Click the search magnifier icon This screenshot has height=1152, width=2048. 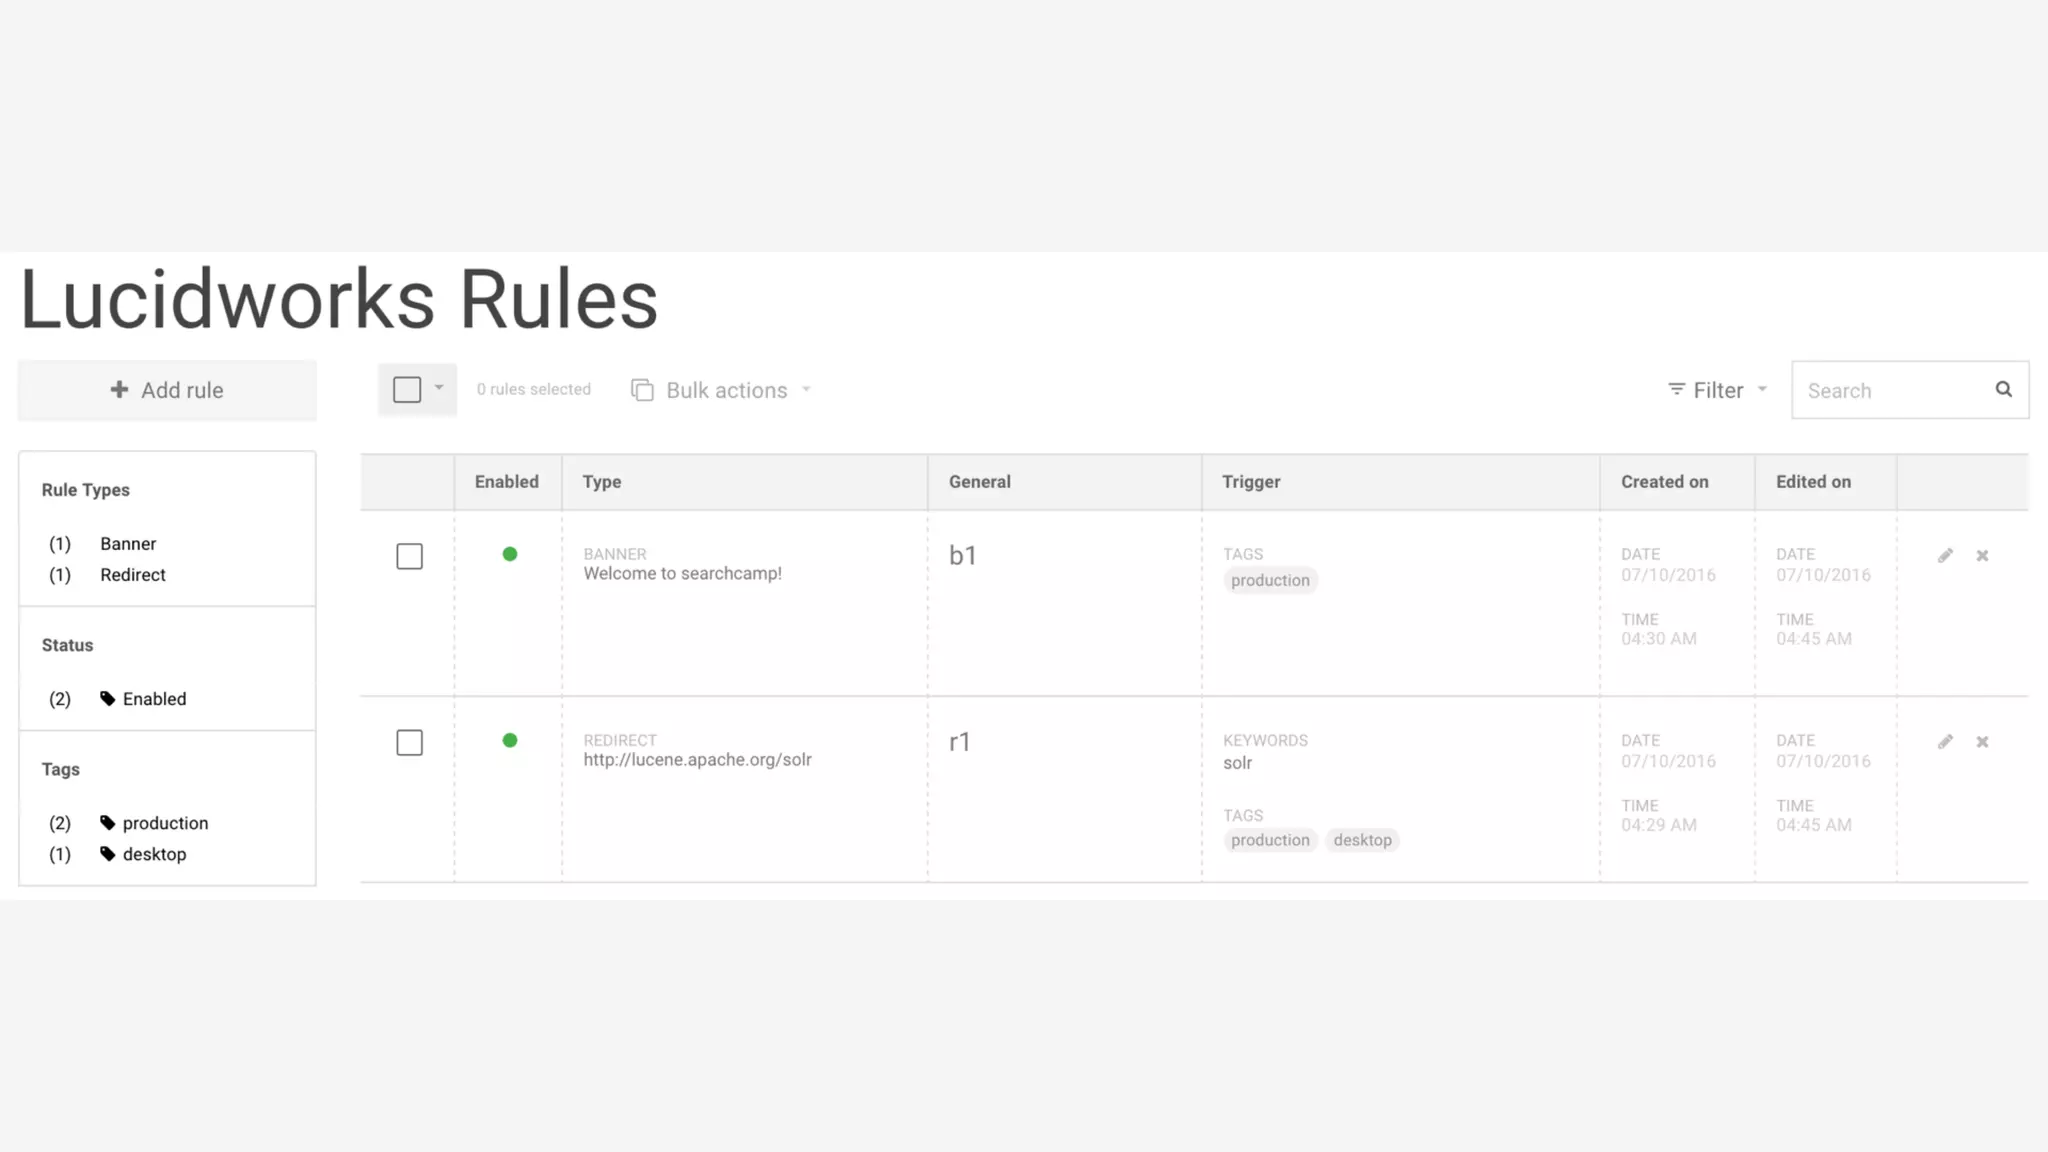click(x=2003, y=389)
